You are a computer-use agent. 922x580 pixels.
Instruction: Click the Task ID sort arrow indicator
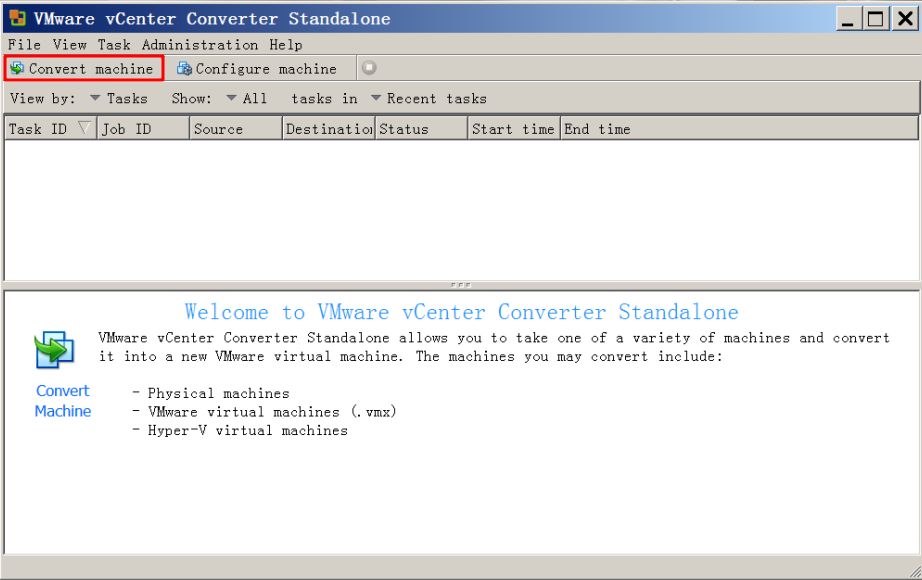pos(84,128)
